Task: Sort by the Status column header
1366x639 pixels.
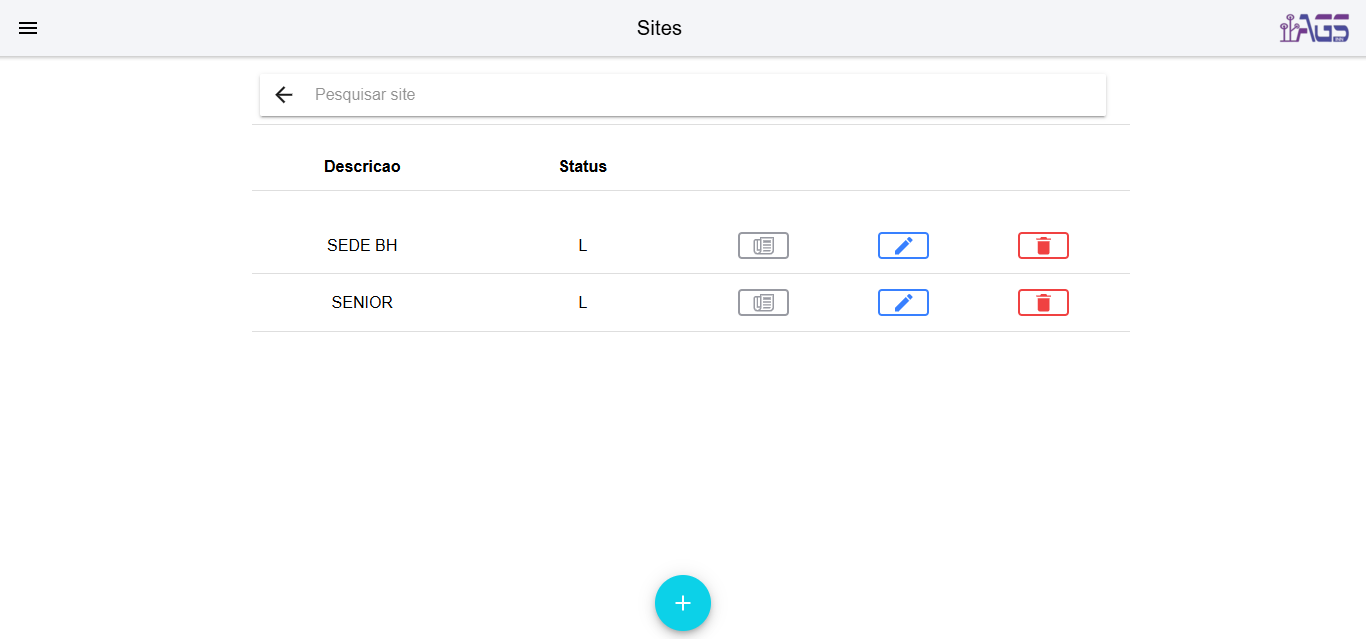Action: [x=583, y=166]
